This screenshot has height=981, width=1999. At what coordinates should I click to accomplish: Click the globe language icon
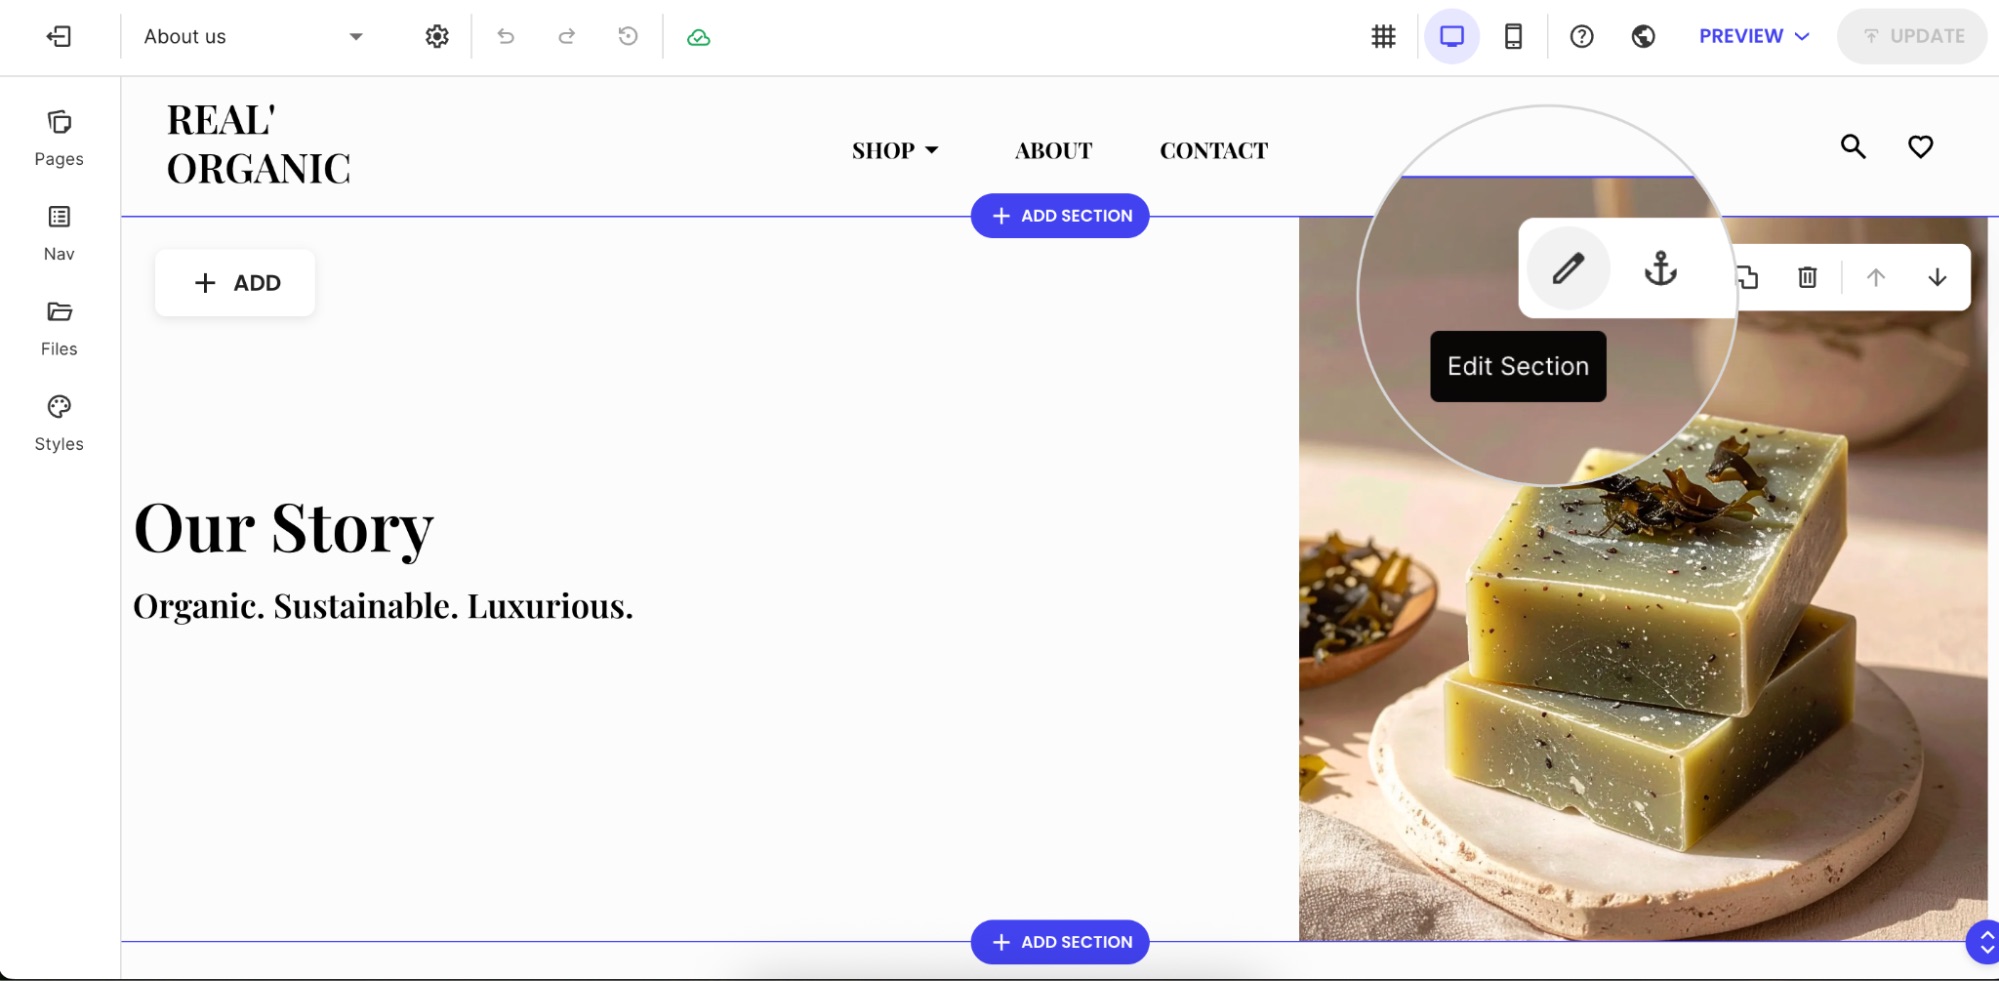tap(1643, 37)
